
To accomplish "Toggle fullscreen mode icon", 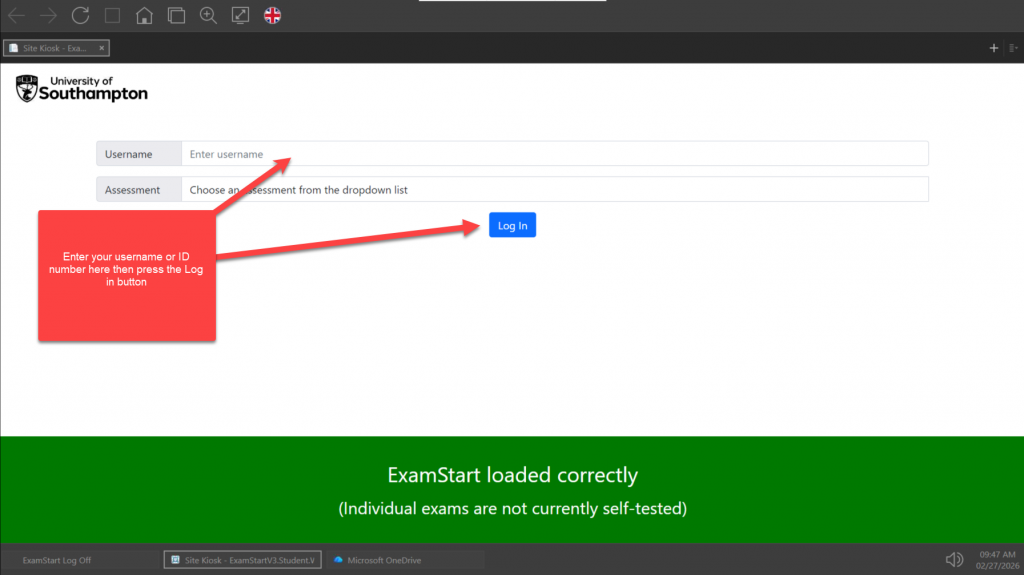I will click(240, 15).
